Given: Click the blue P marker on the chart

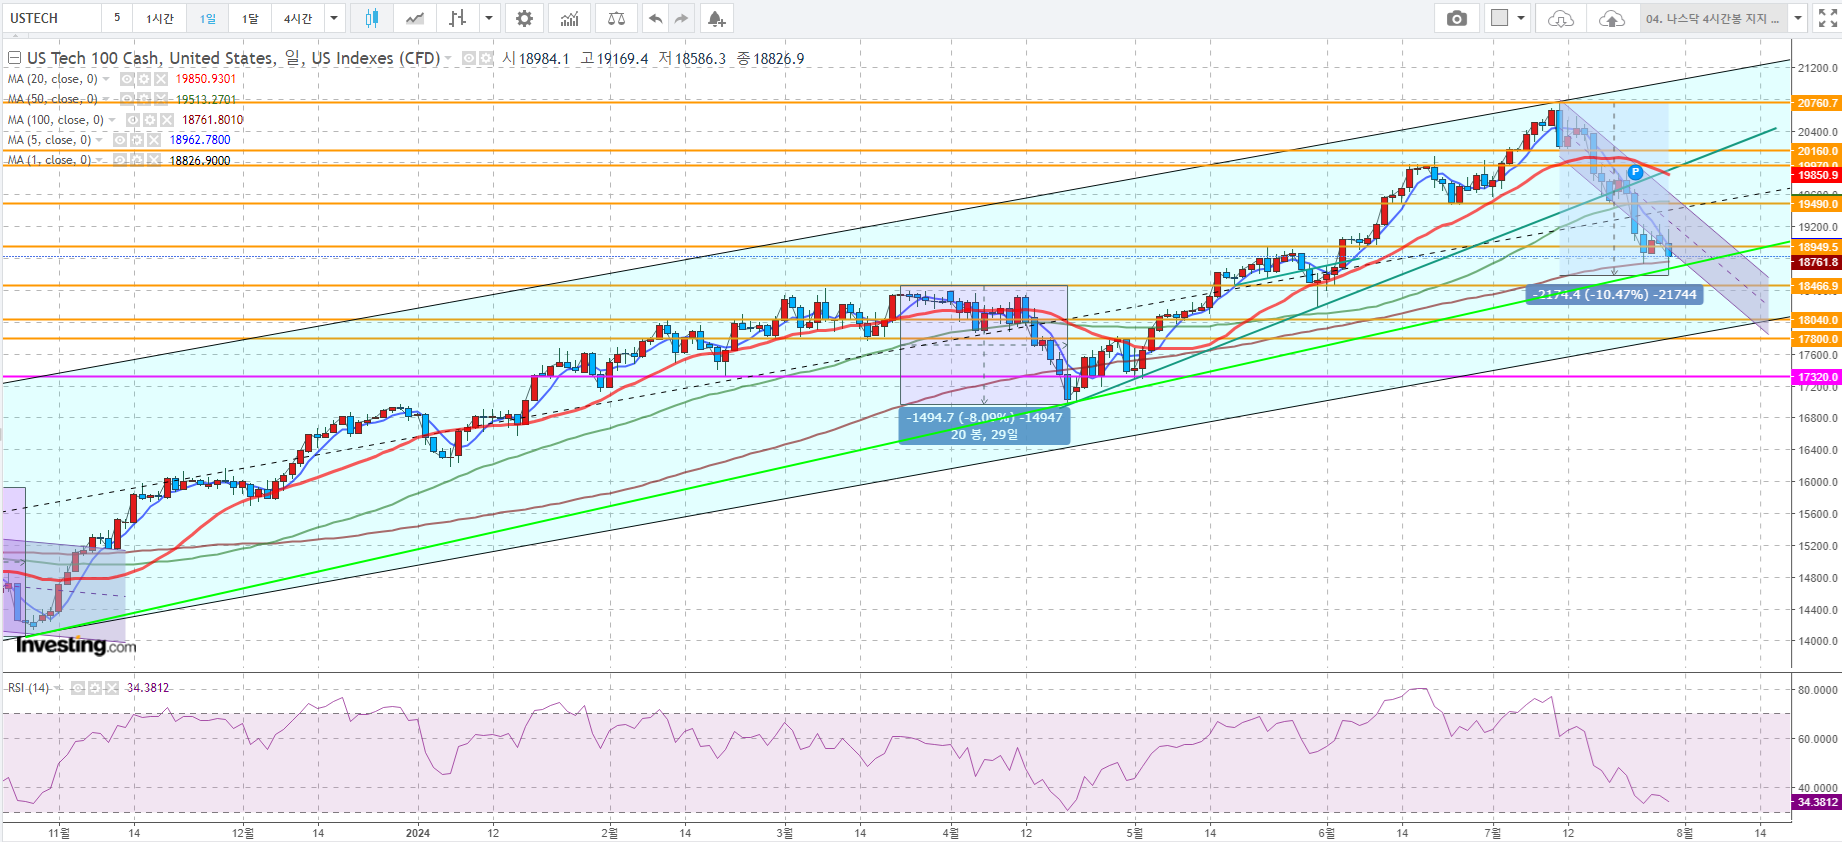Looking at the screenshot, I should coord(1635,173).
